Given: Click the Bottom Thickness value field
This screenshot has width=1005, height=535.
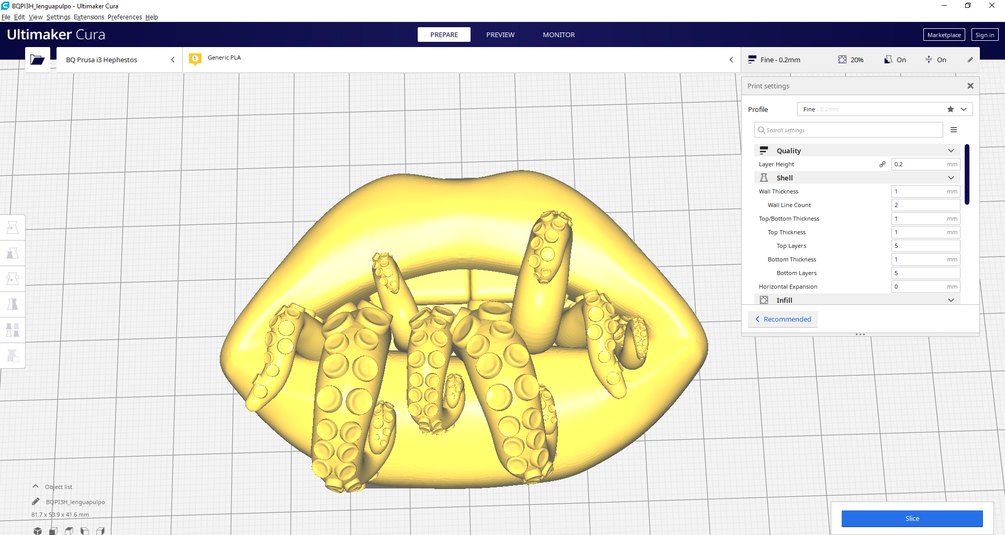Looking at the screenshot, I should [926, 259].
